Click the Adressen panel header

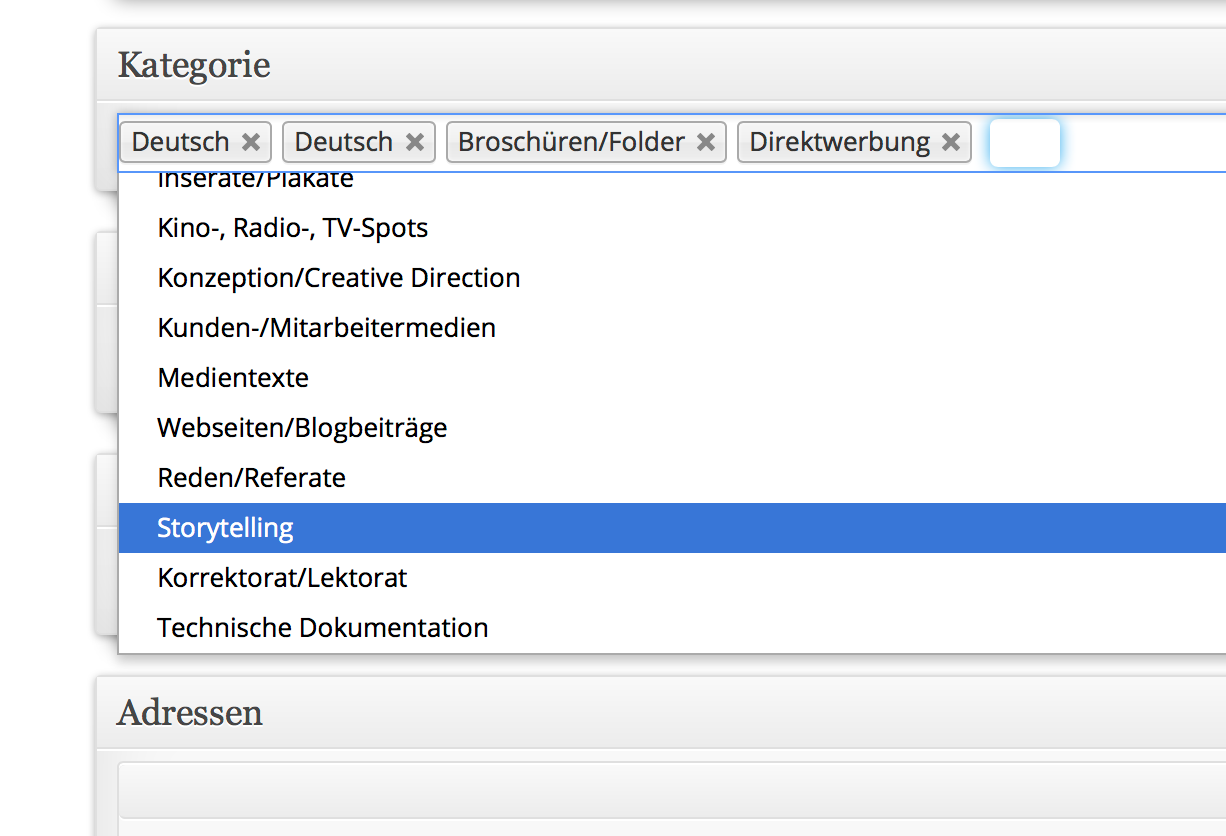point(661,713)
